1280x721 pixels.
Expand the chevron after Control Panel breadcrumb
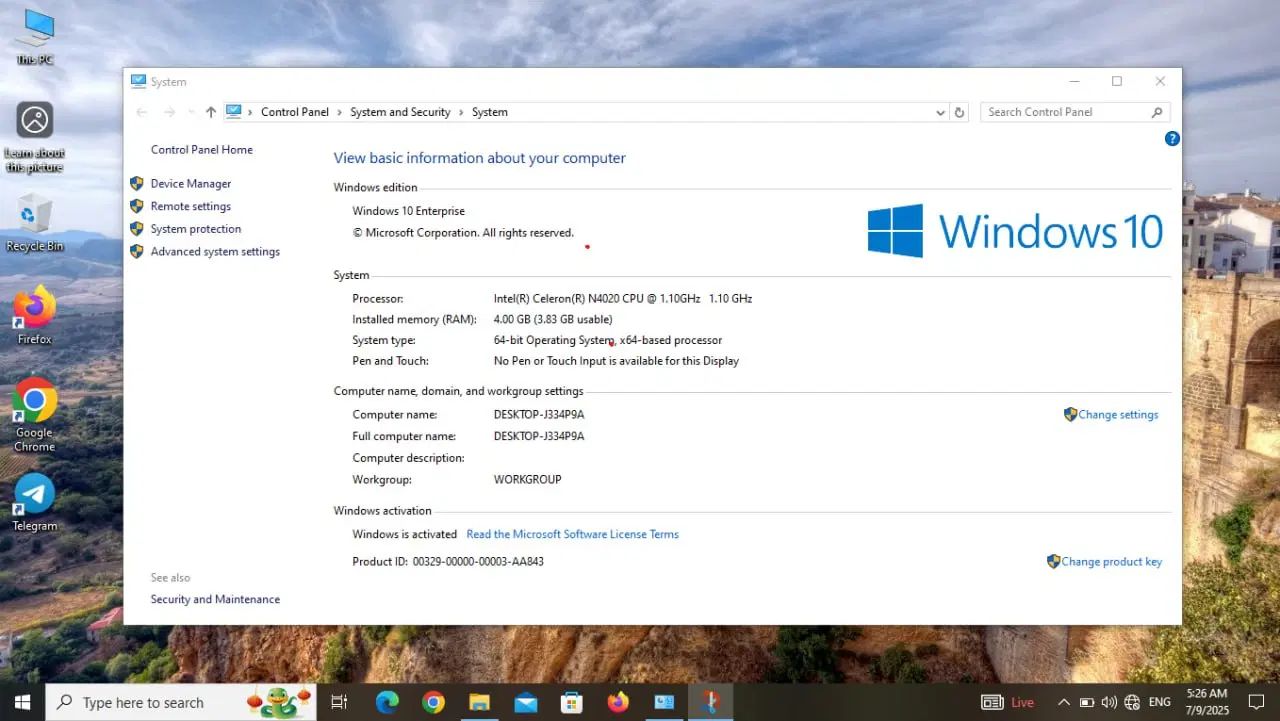point(340,113)
